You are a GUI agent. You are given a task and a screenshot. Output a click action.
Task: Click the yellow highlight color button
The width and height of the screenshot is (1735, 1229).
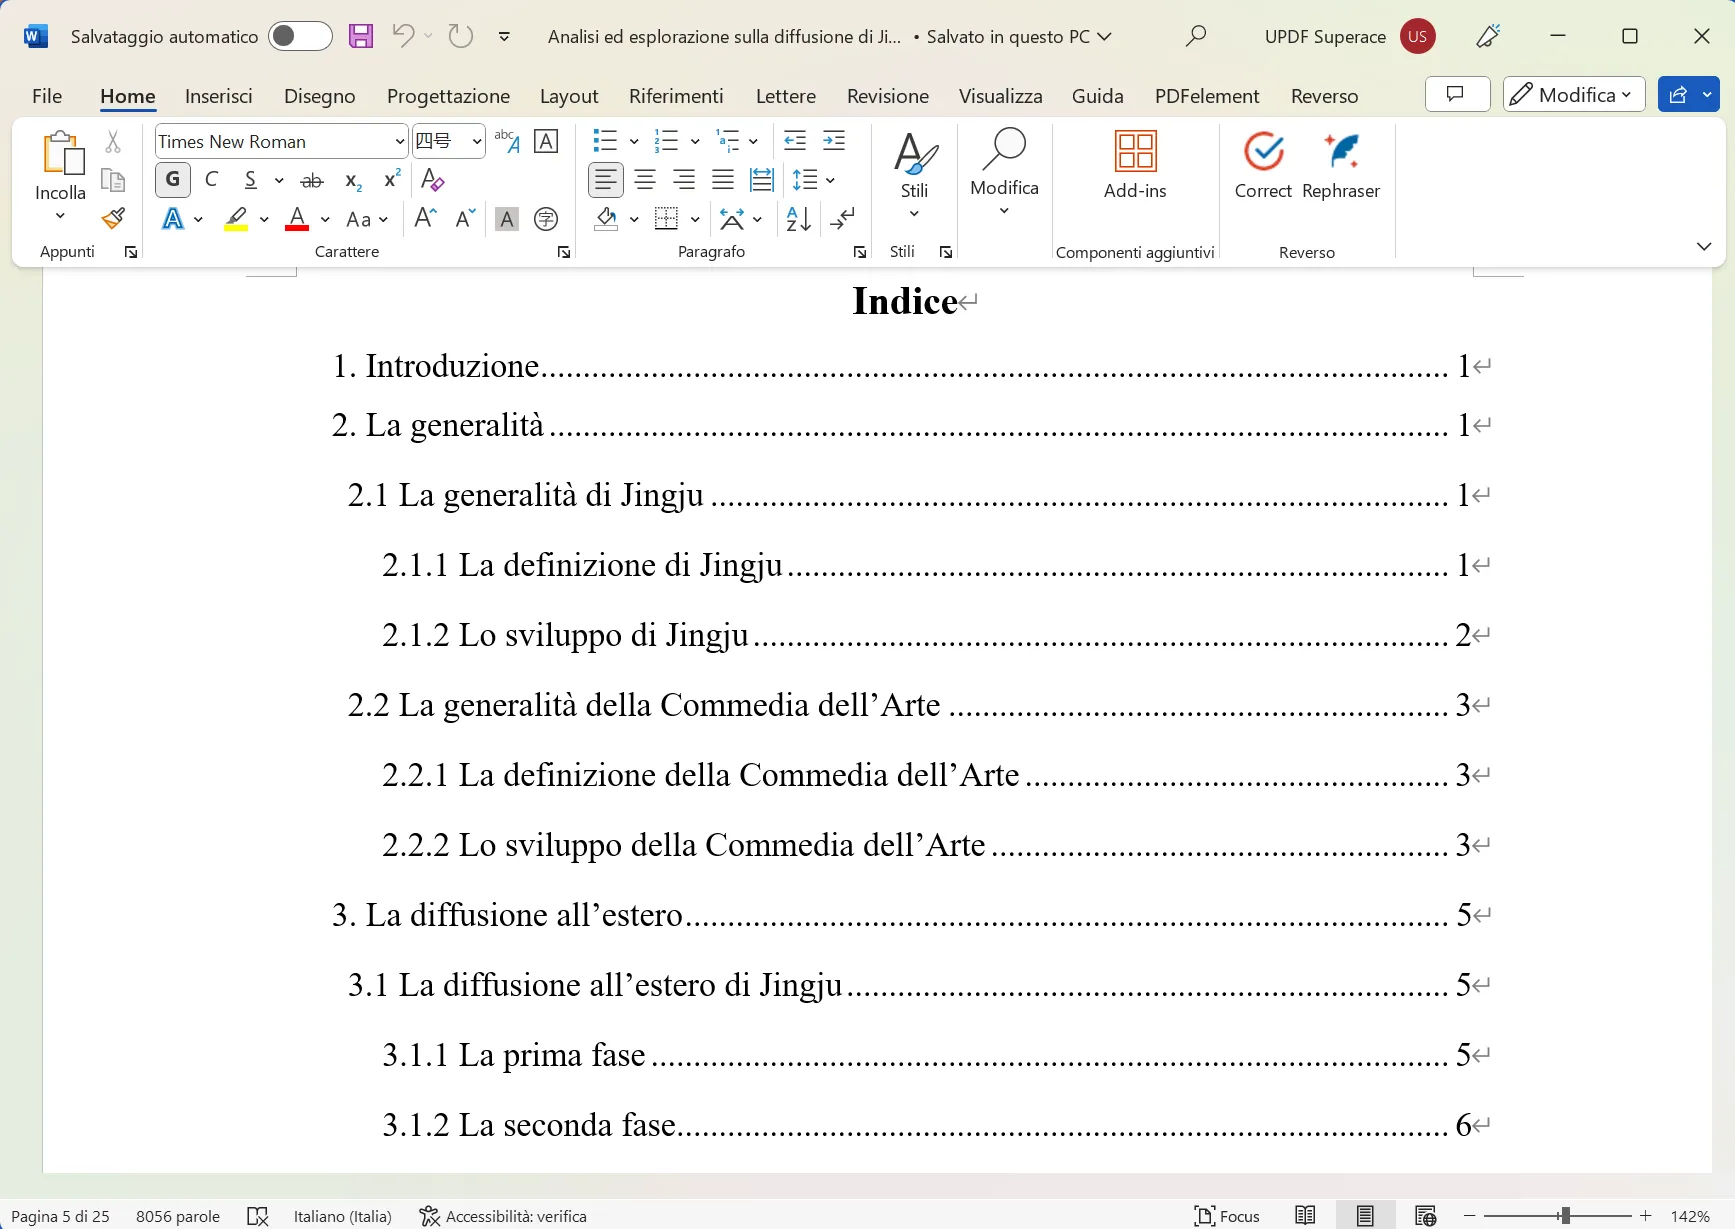pos(236,219)
